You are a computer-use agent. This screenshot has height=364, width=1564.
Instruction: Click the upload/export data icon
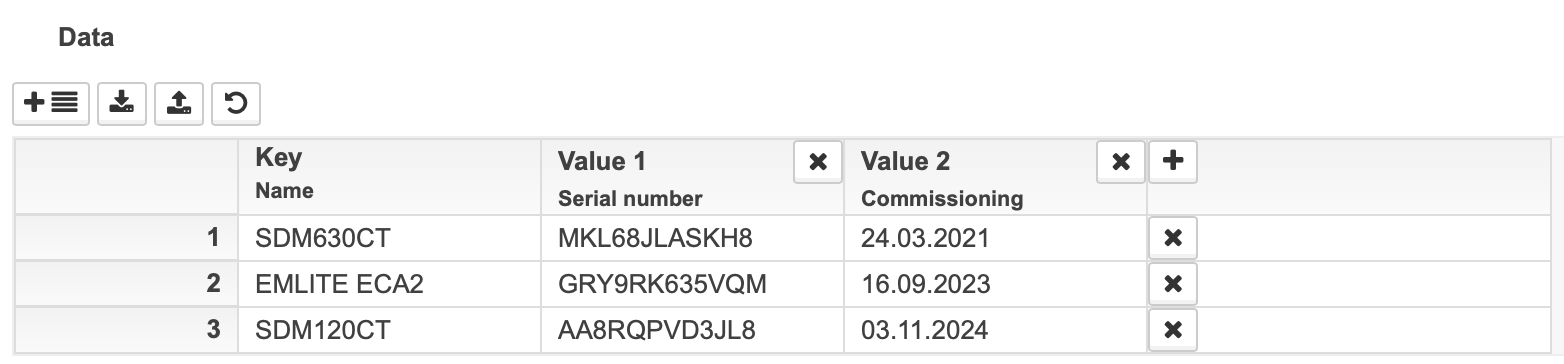179,103
